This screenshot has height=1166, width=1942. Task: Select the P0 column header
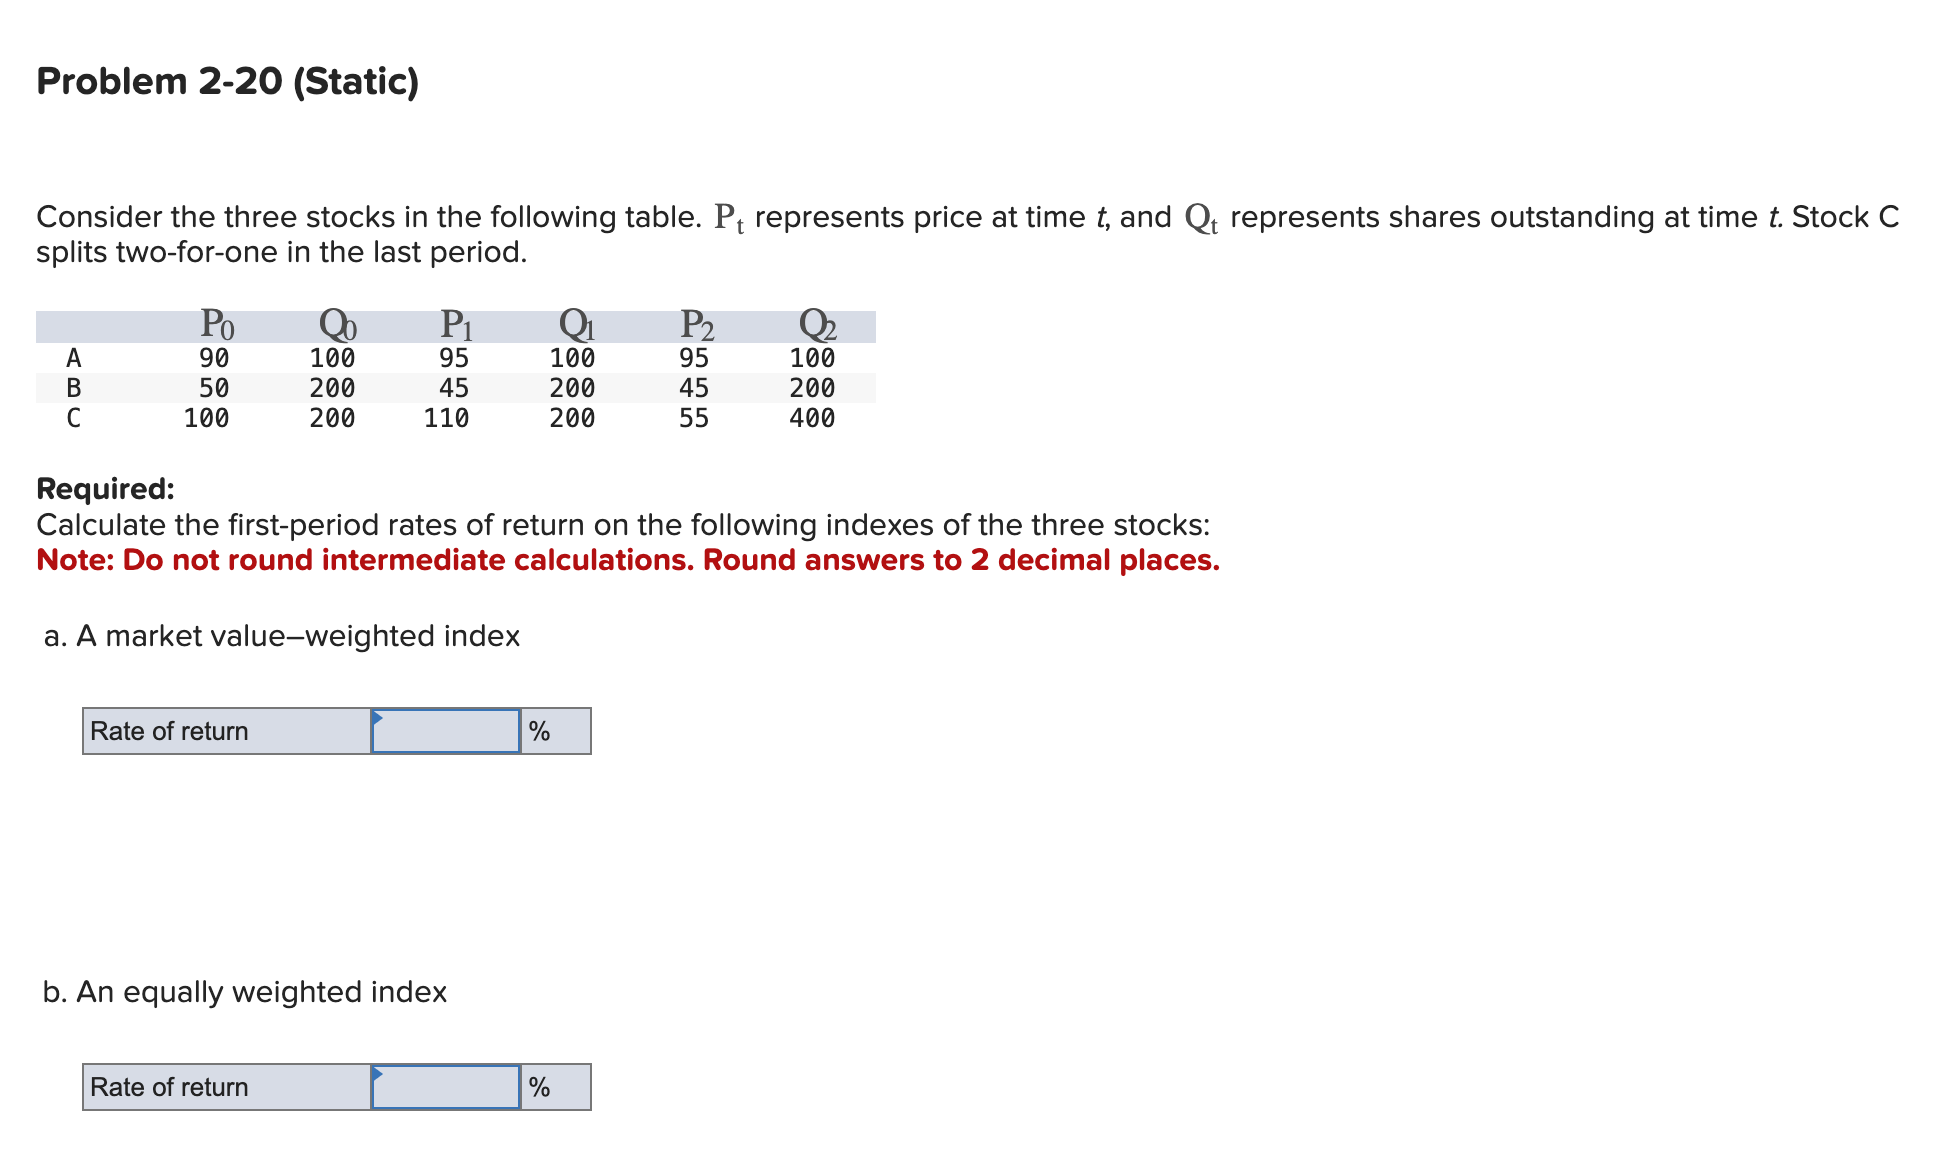(216, 324)
